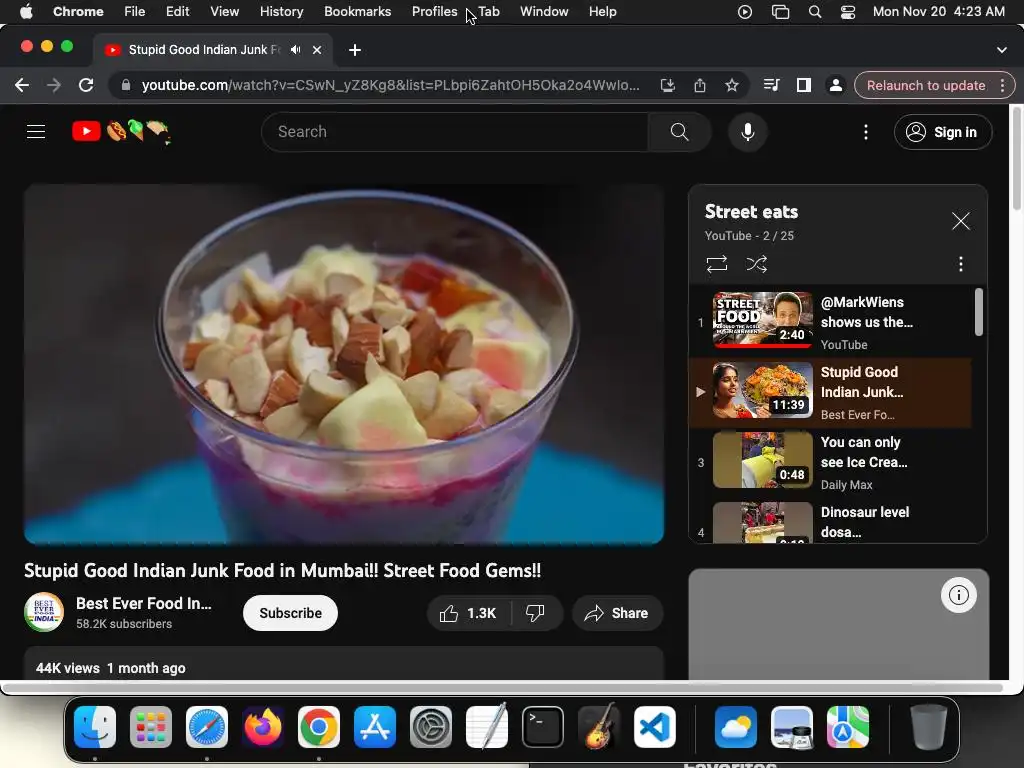Image resolution: width=1024 pixels, height=768 pixels.
Task: Open the Best Ever Food In… channel name
Action: [x=144, y=603]
